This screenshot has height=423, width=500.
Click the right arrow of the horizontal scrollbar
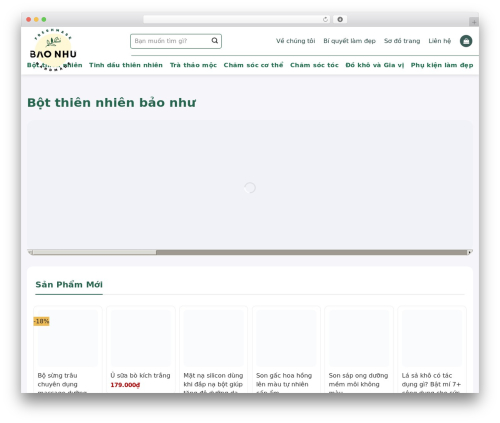[x=470, y=252]
